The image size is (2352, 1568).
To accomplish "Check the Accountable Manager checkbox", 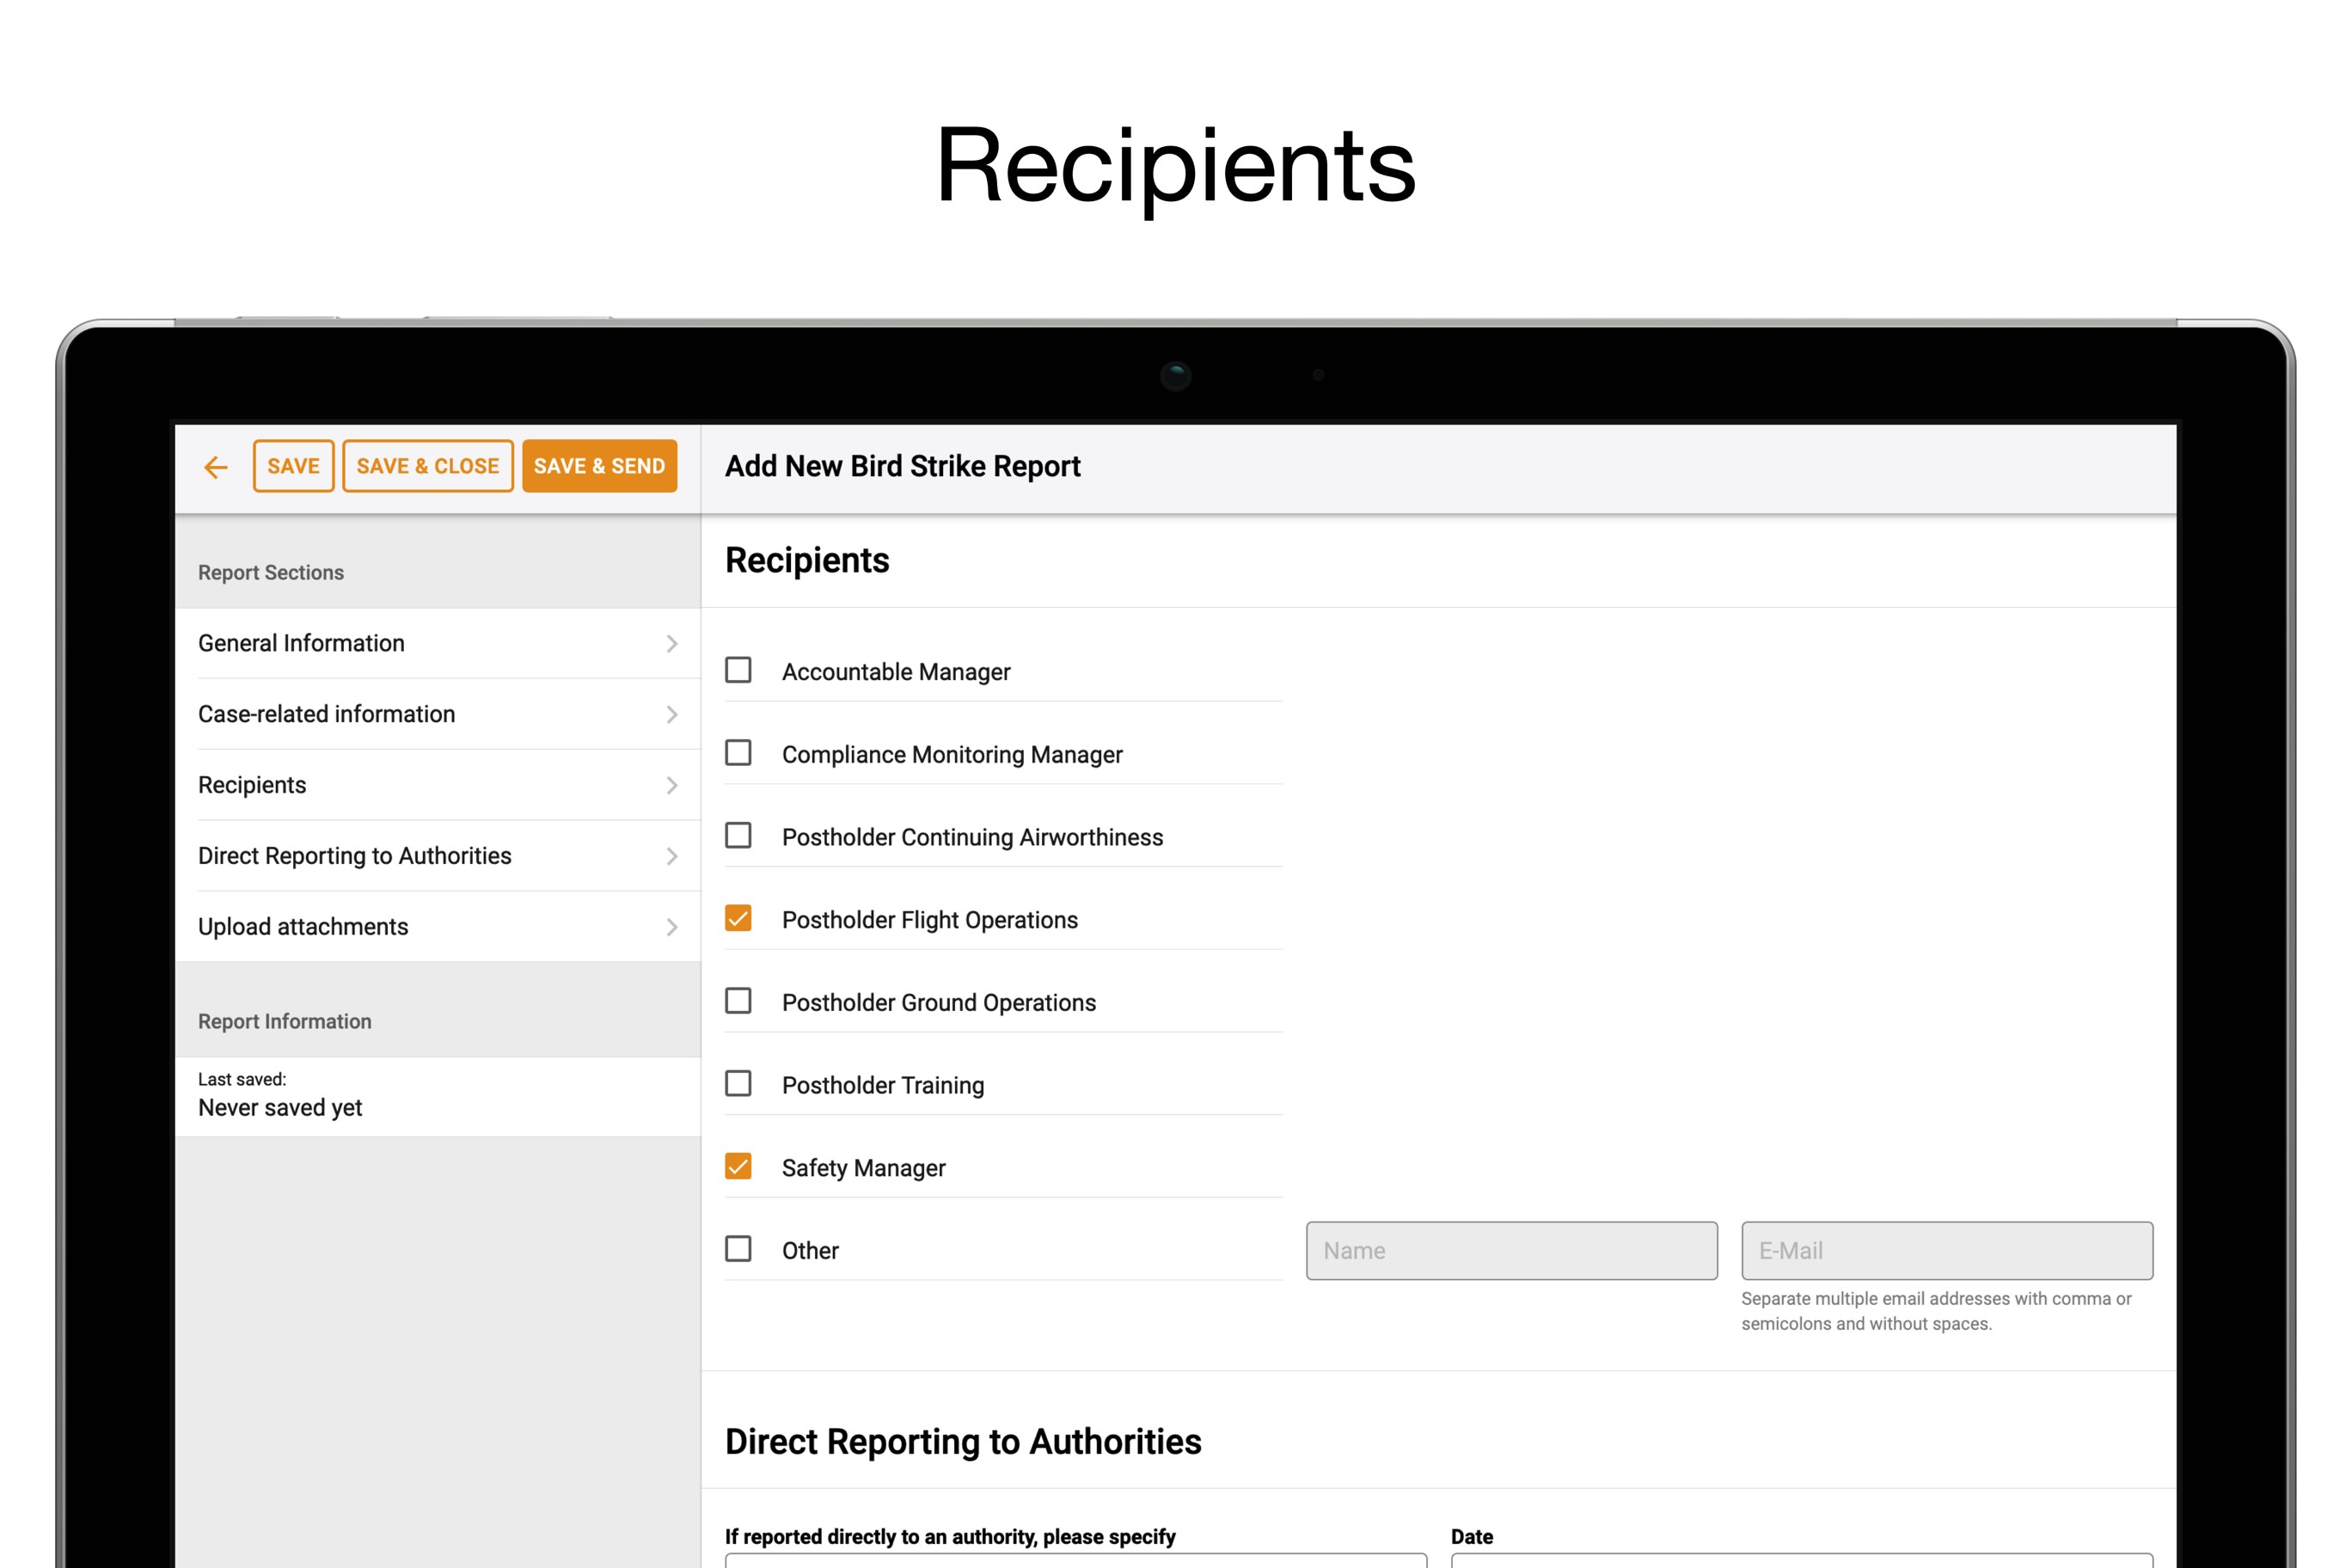I will tap(738, 670).
